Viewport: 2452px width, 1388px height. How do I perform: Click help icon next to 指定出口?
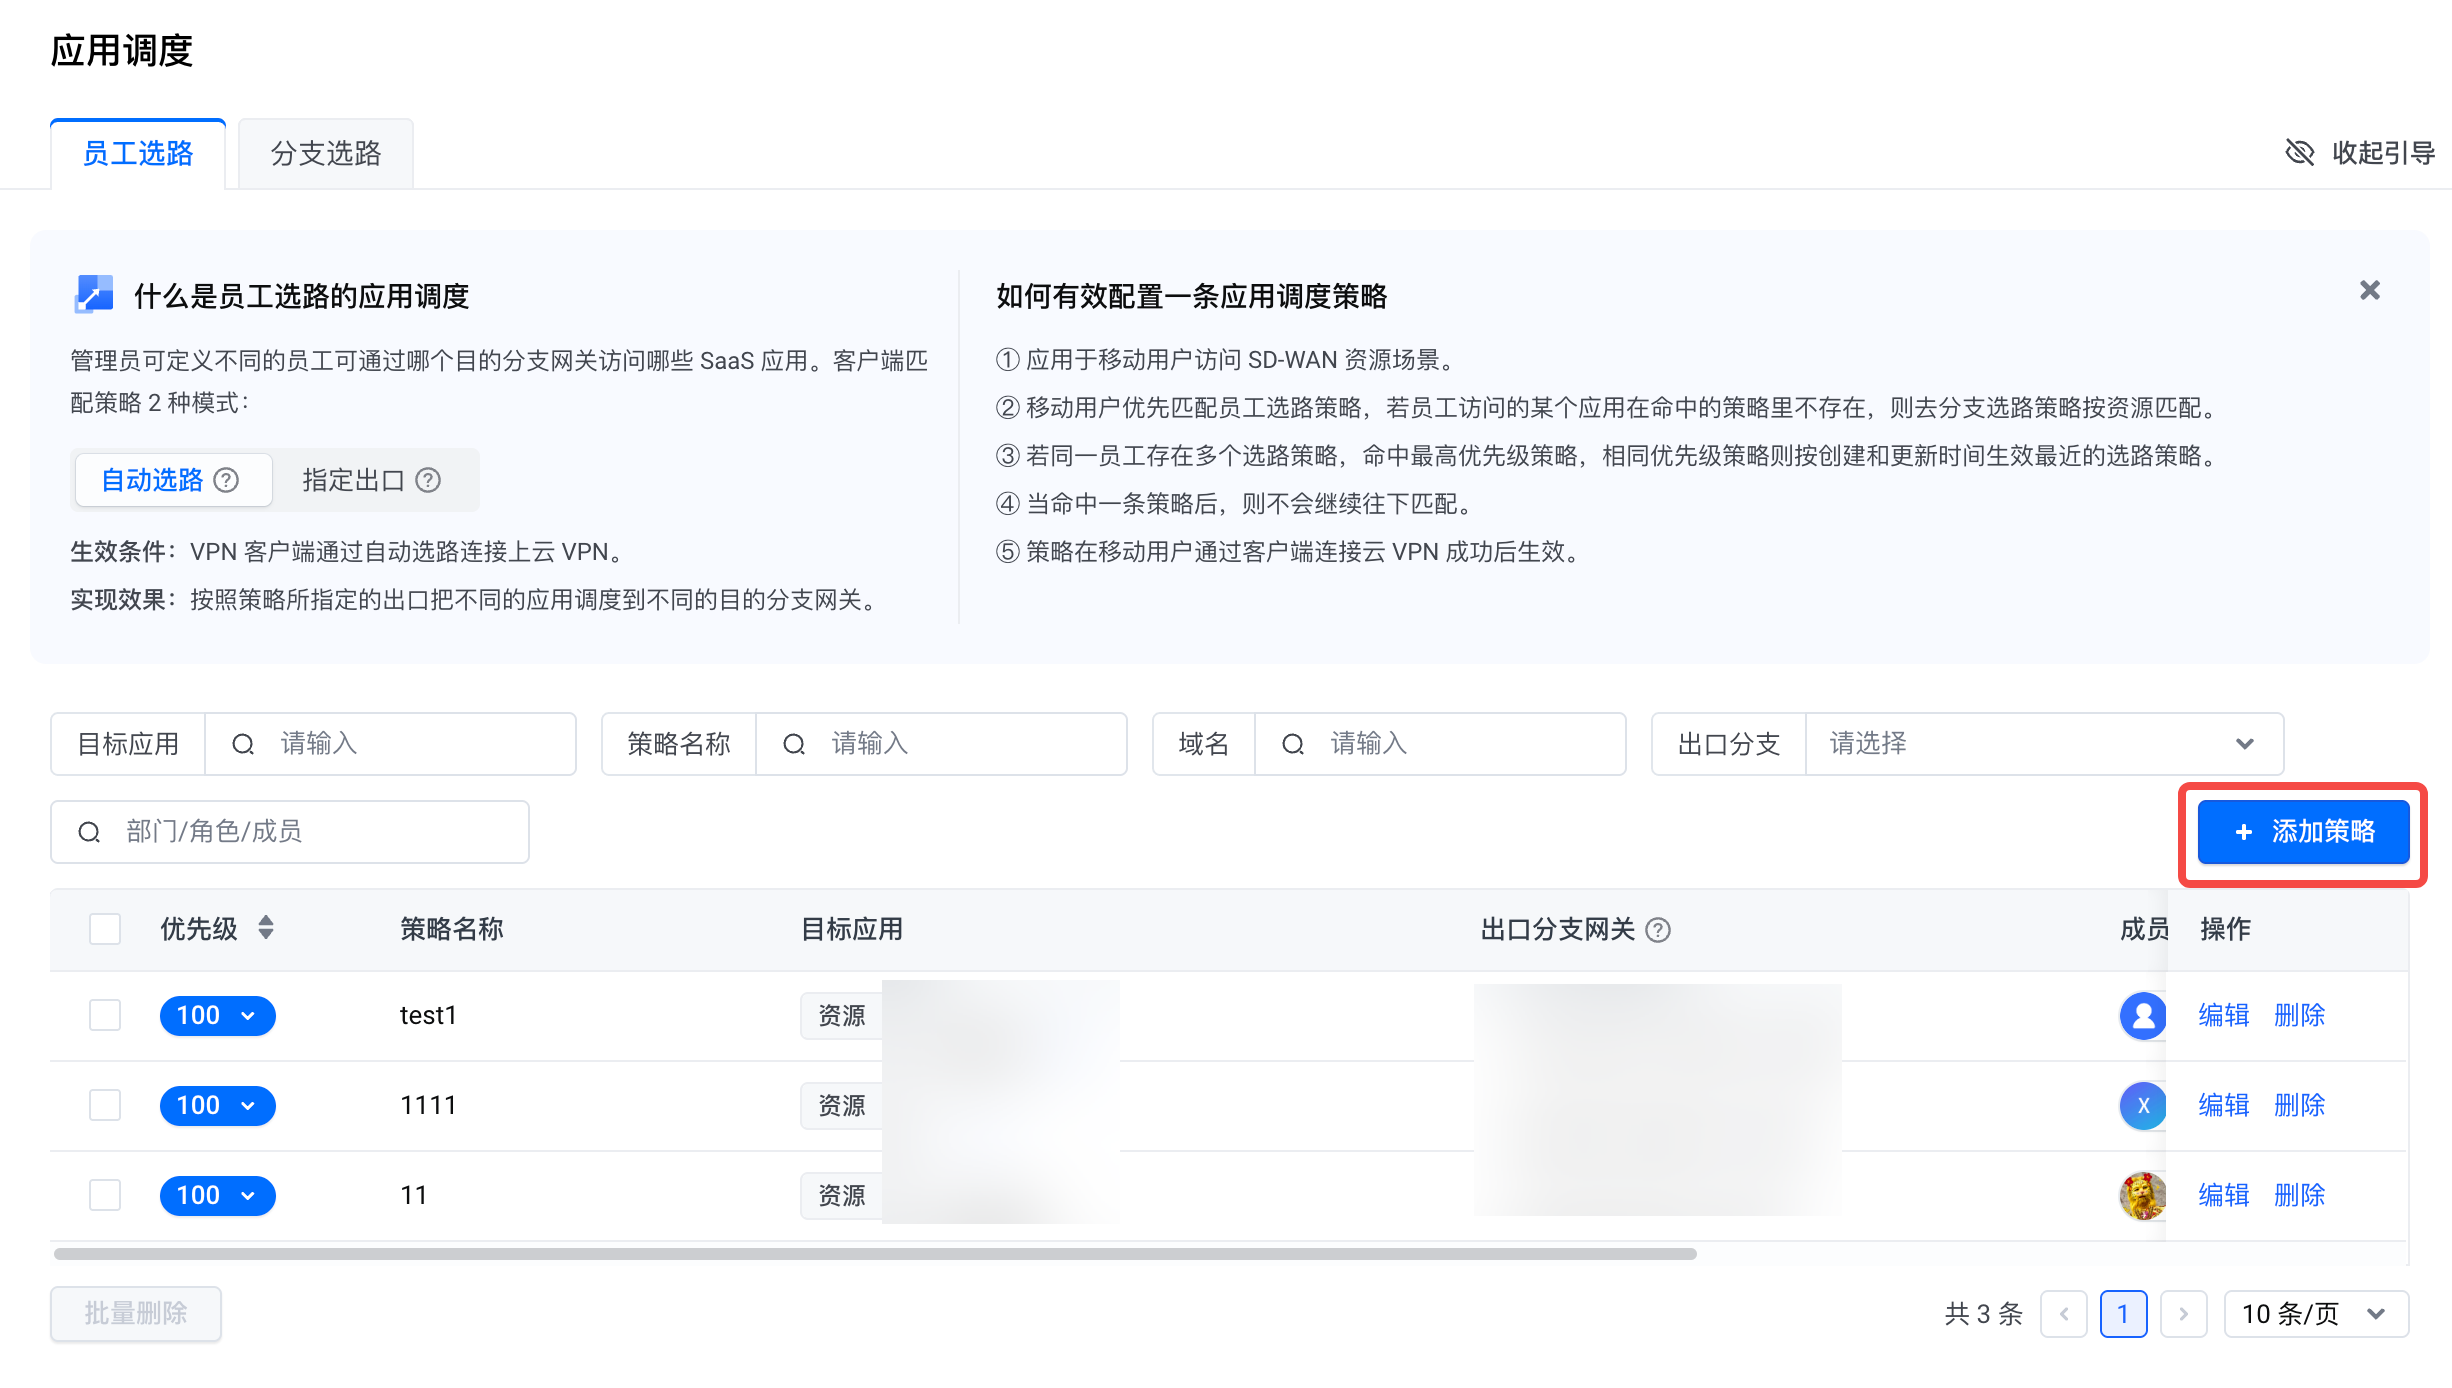[428, 480]
